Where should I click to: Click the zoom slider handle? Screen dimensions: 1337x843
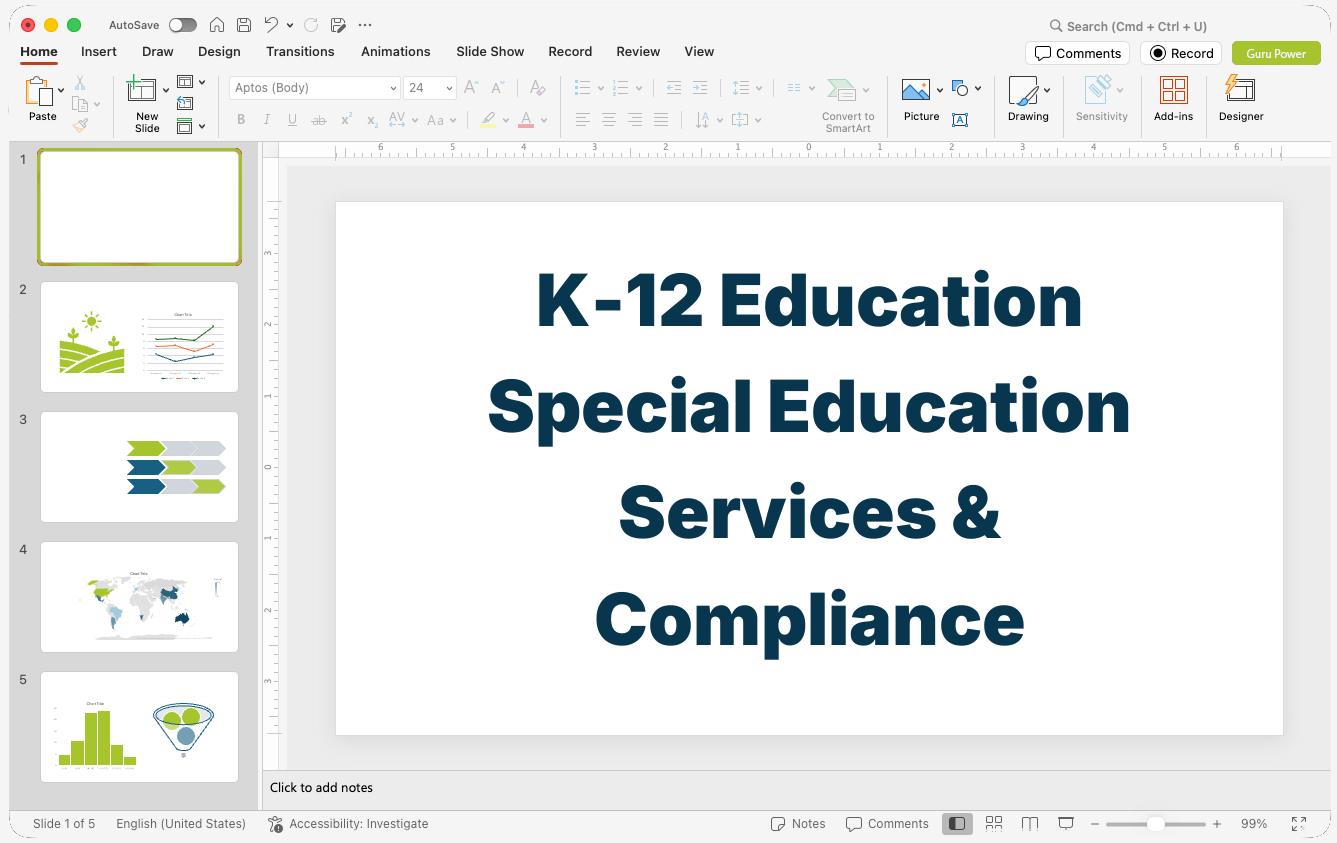point(1155,824)
